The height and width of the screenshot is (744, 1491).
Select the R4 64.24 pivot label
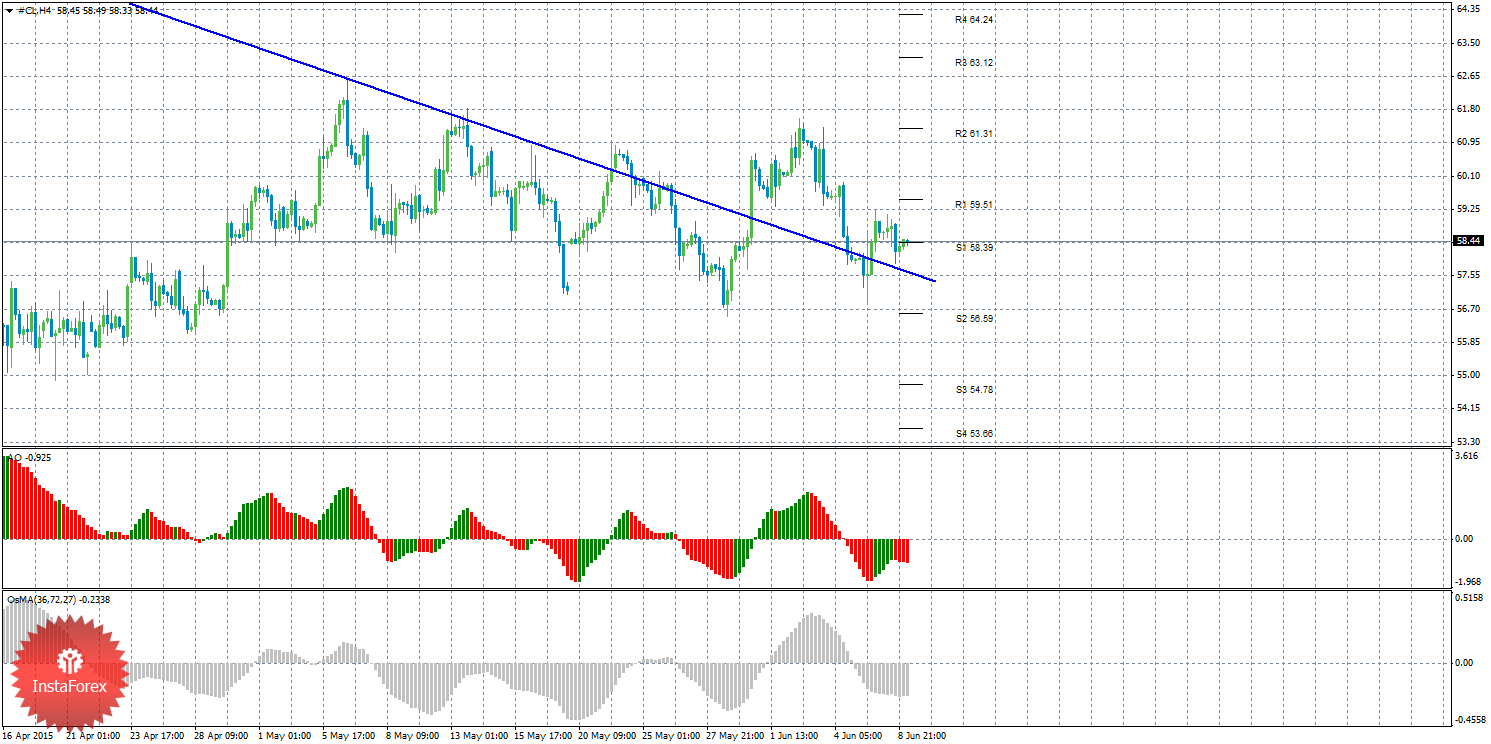[974, 19]
